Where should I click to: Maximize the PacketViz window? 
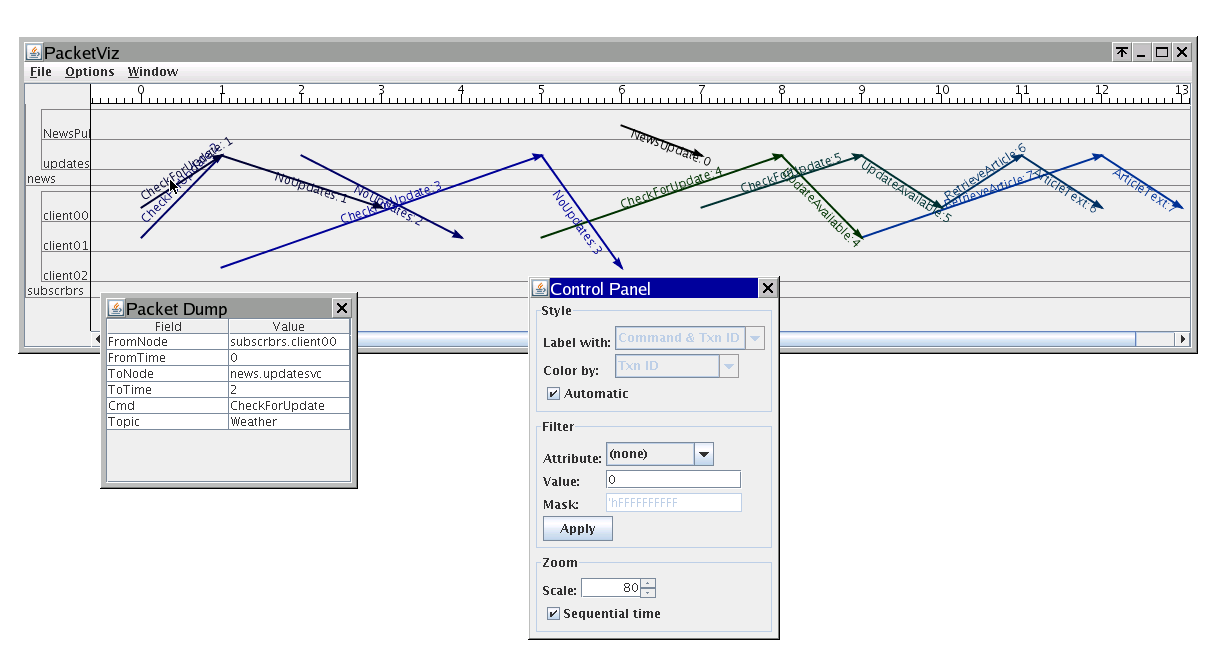(1161, 53)
